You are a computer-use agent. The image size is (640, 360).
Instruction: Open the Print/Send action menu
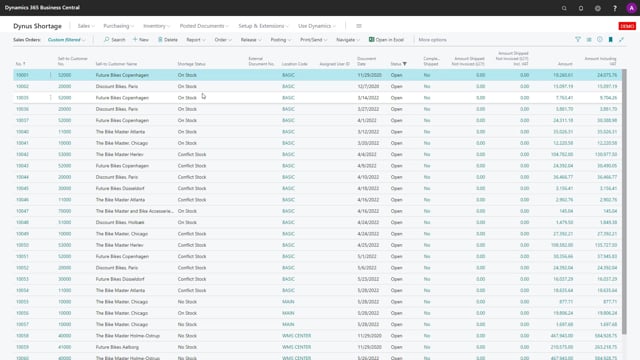tap(313, 40)
